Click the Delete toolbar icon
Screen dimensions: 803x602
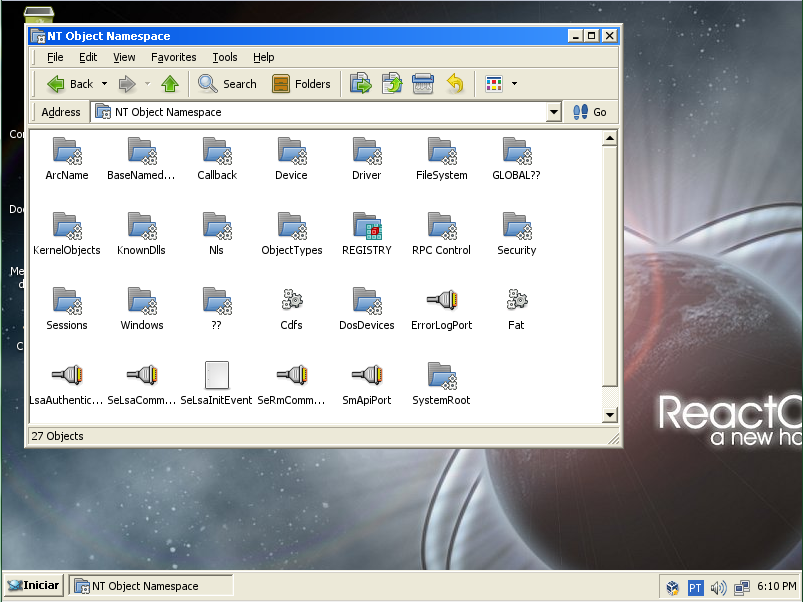pyautogui.click(x=422, y=84)
